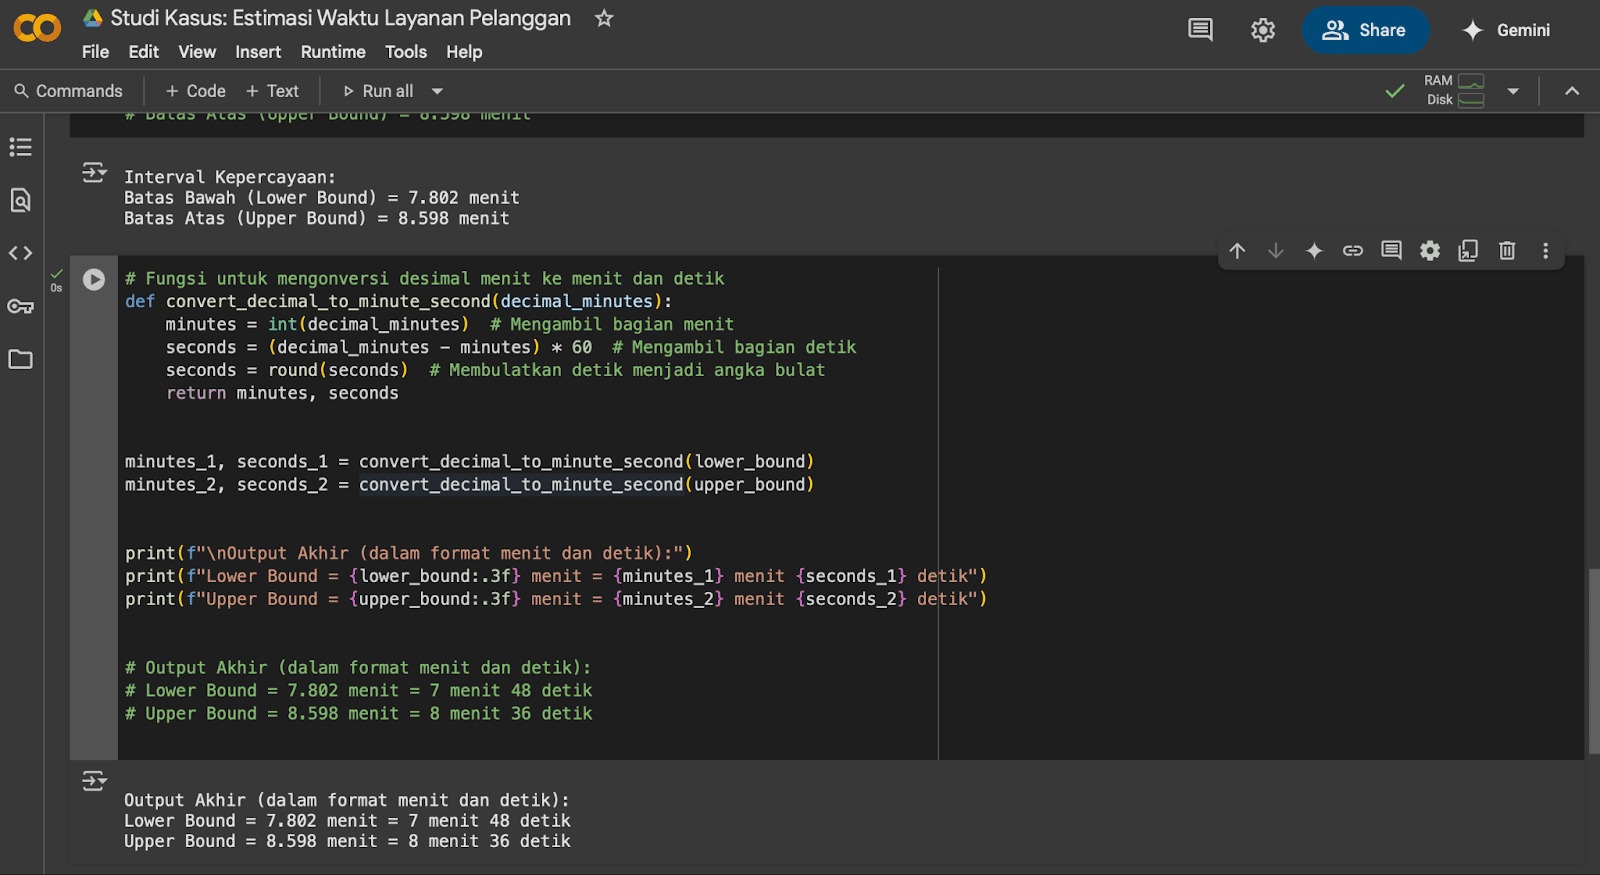Viewport: 1600px width, 875px height.
Task: Open the Insert menu
Action: [258, 52]
